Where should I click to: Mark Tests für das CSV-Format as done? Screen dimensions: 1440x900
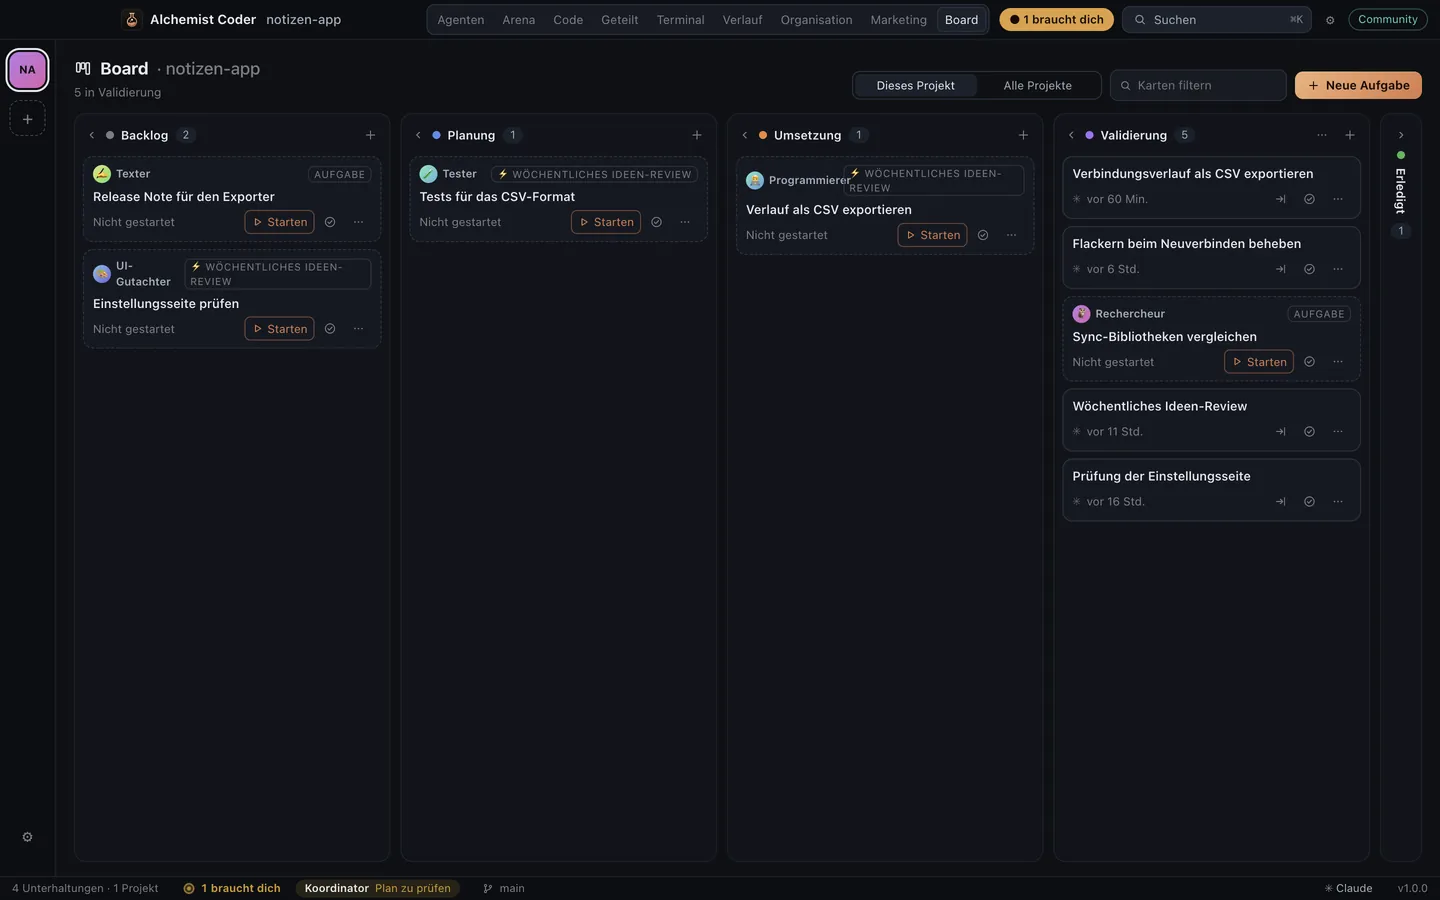click(x=657, y=222)
